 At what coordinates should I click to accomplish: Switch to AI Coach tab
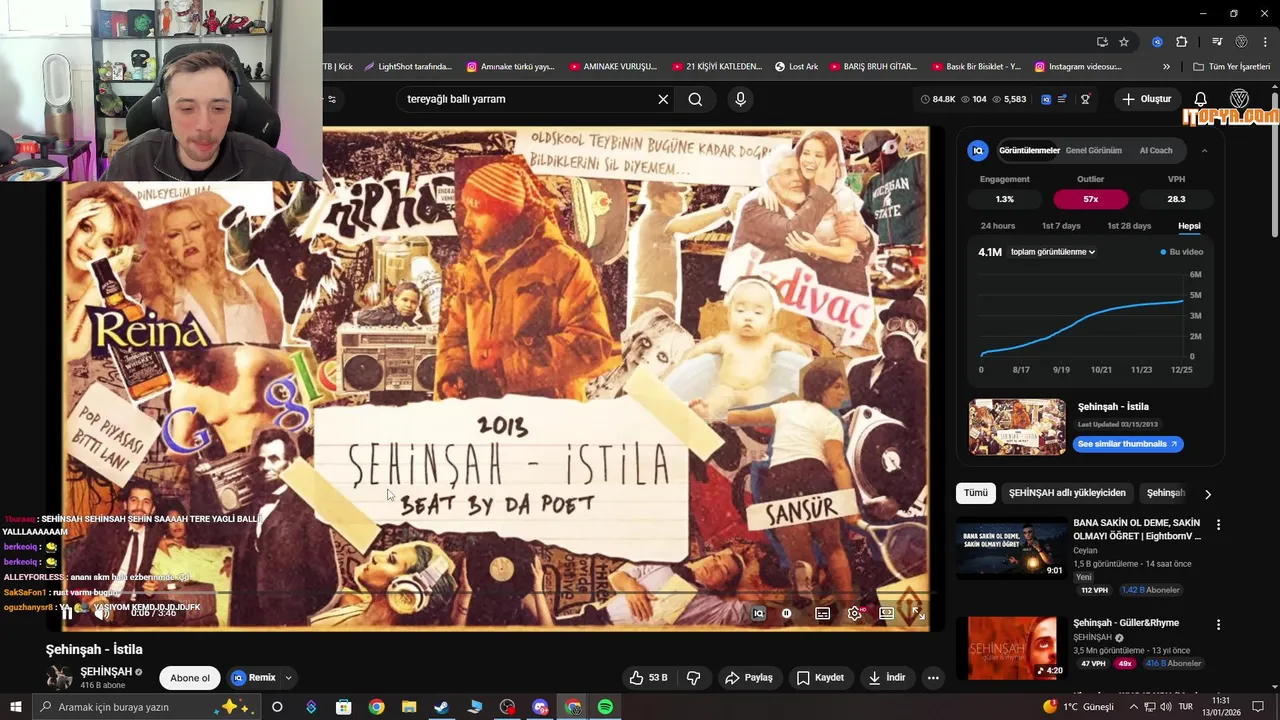coord(1156,150)
